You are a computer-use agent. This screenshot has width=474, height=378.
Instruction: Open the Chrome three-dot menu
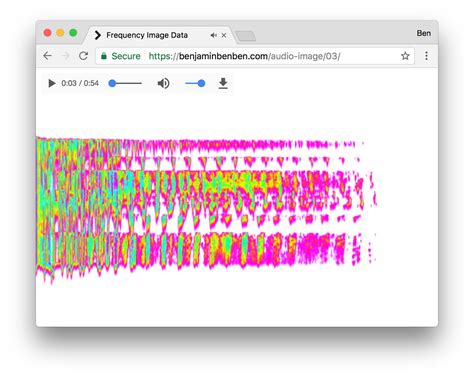point(426,56)
